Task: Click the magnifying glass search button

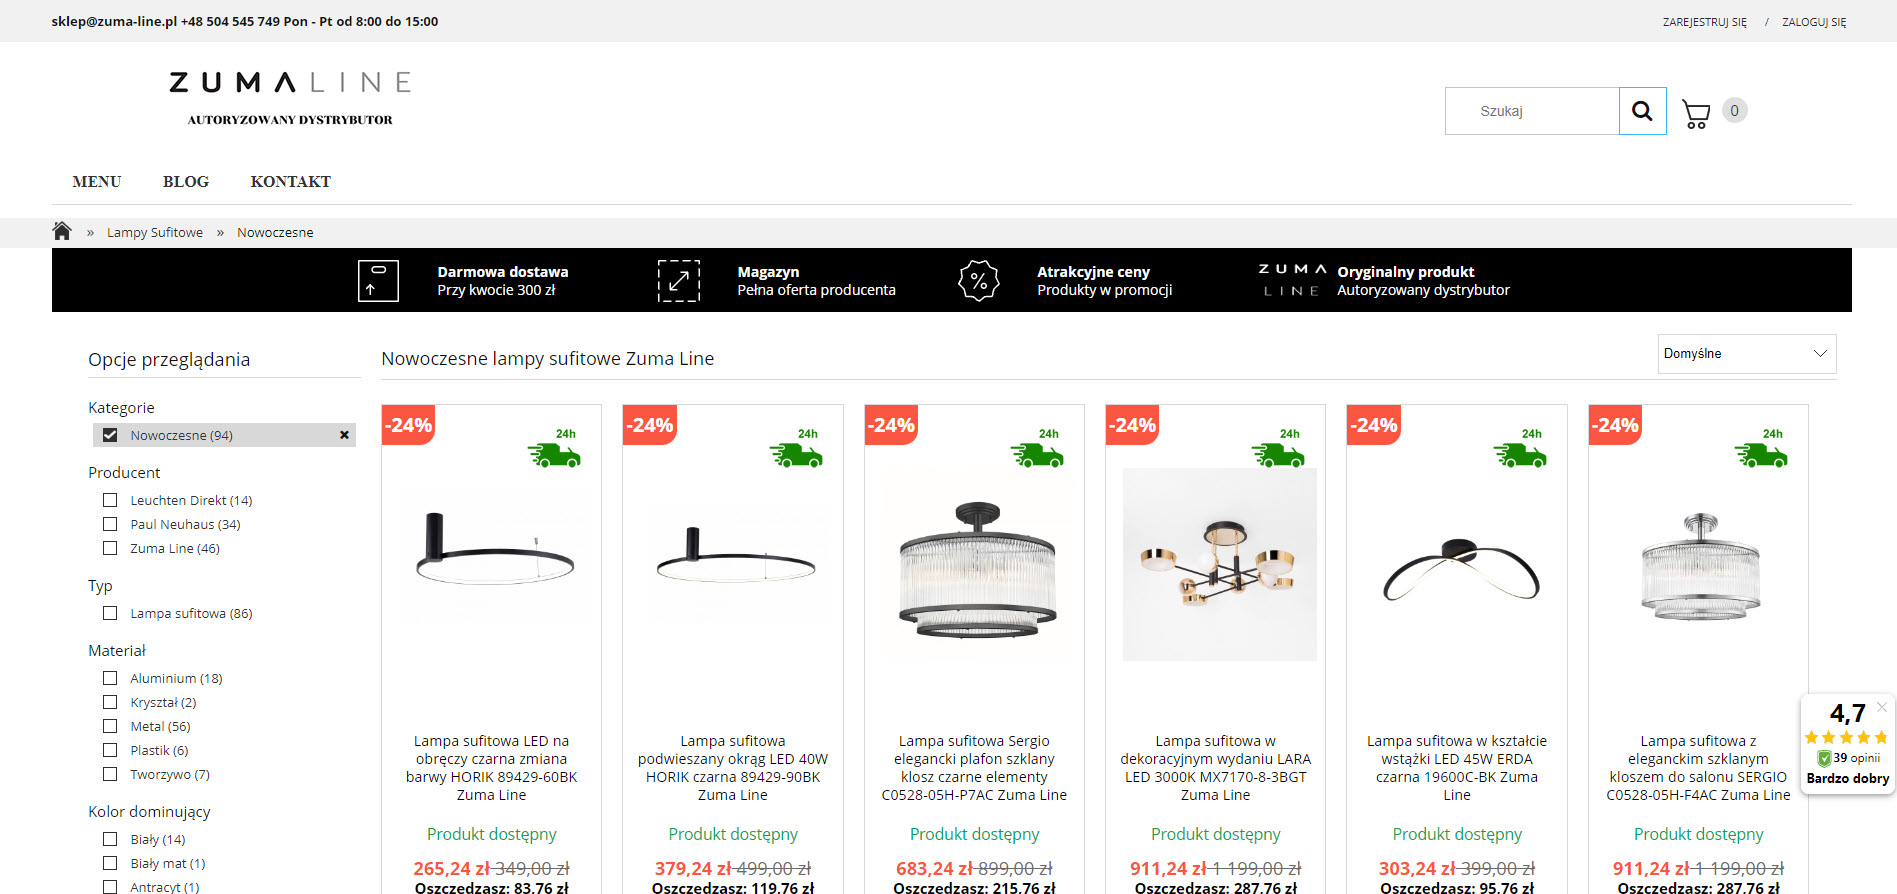Action: (1642, 111)
